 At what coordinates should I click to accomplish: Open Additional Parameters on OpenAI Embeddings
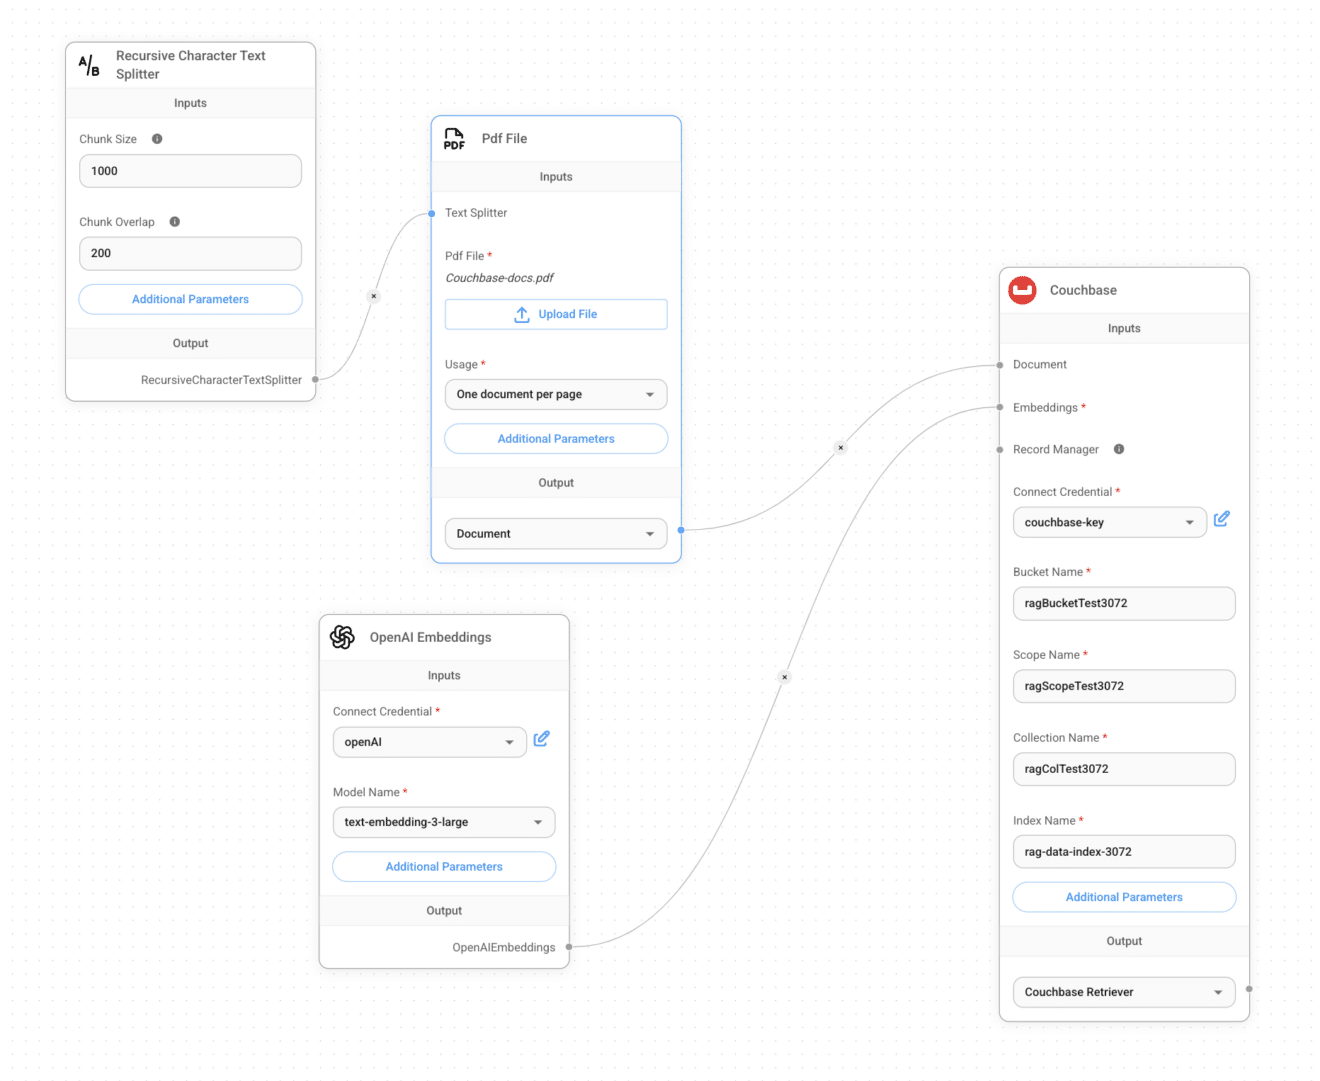[443, 866]
